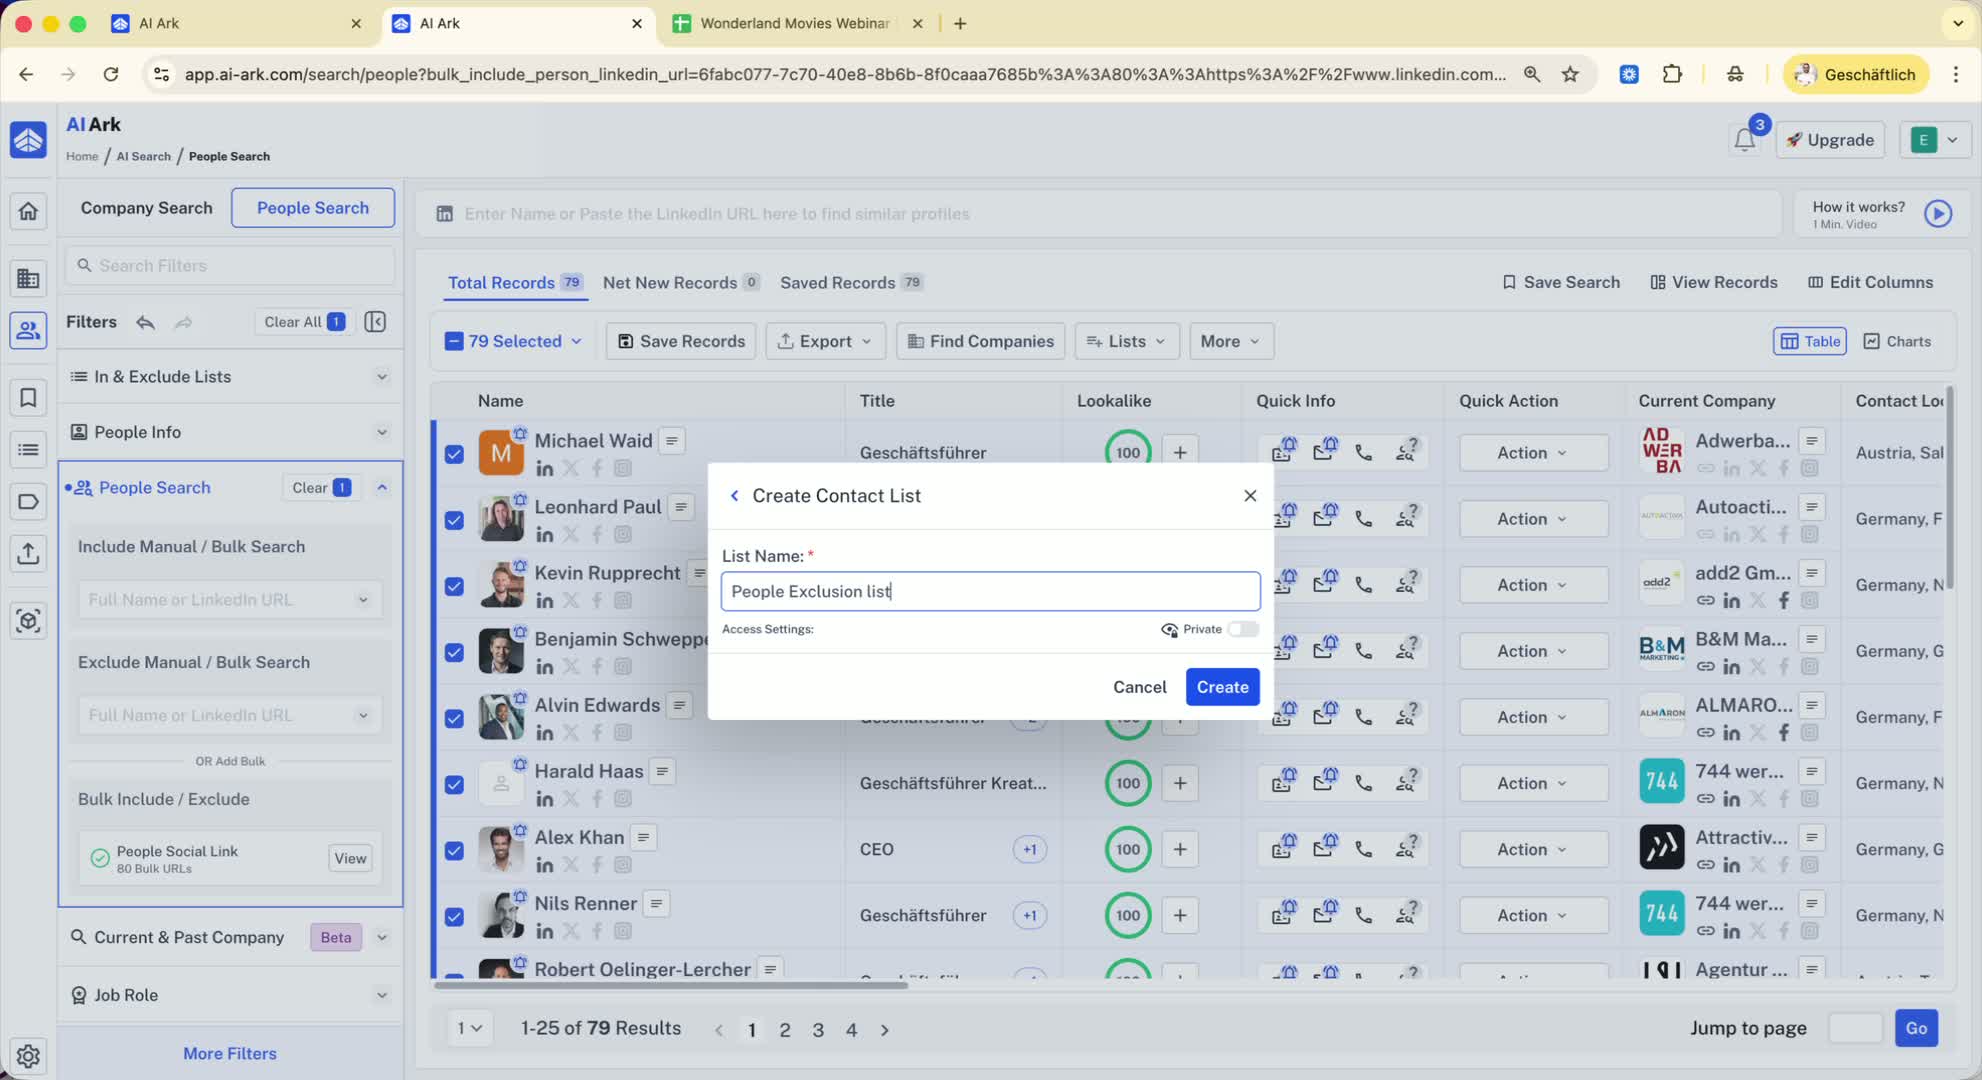Uncheck Michael Waid's row checkbox

454,453
